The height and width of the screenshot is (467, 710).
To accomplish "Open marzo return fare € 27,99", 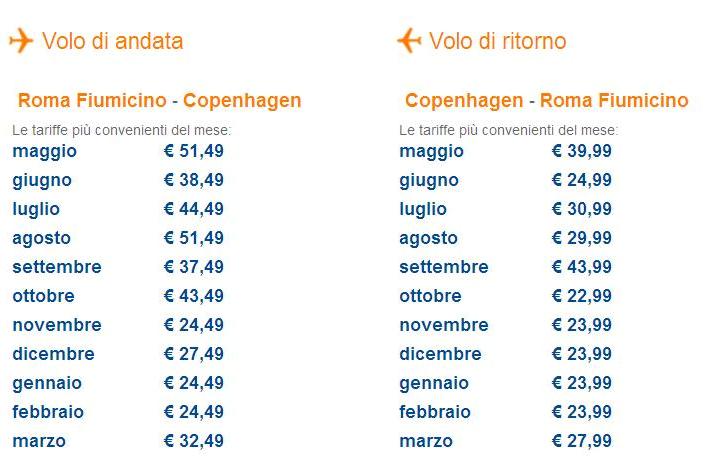I will 582,441.
